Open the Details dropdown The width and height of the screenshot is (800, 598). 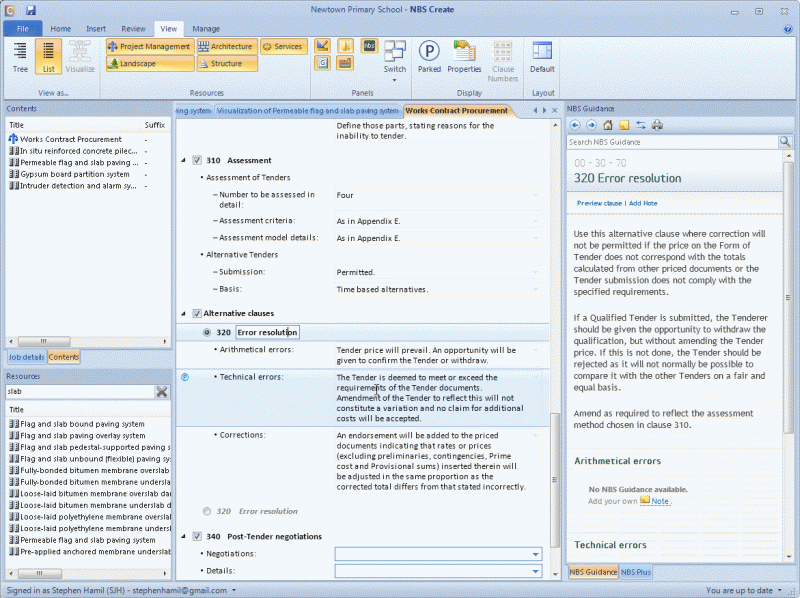pos(535,569)
